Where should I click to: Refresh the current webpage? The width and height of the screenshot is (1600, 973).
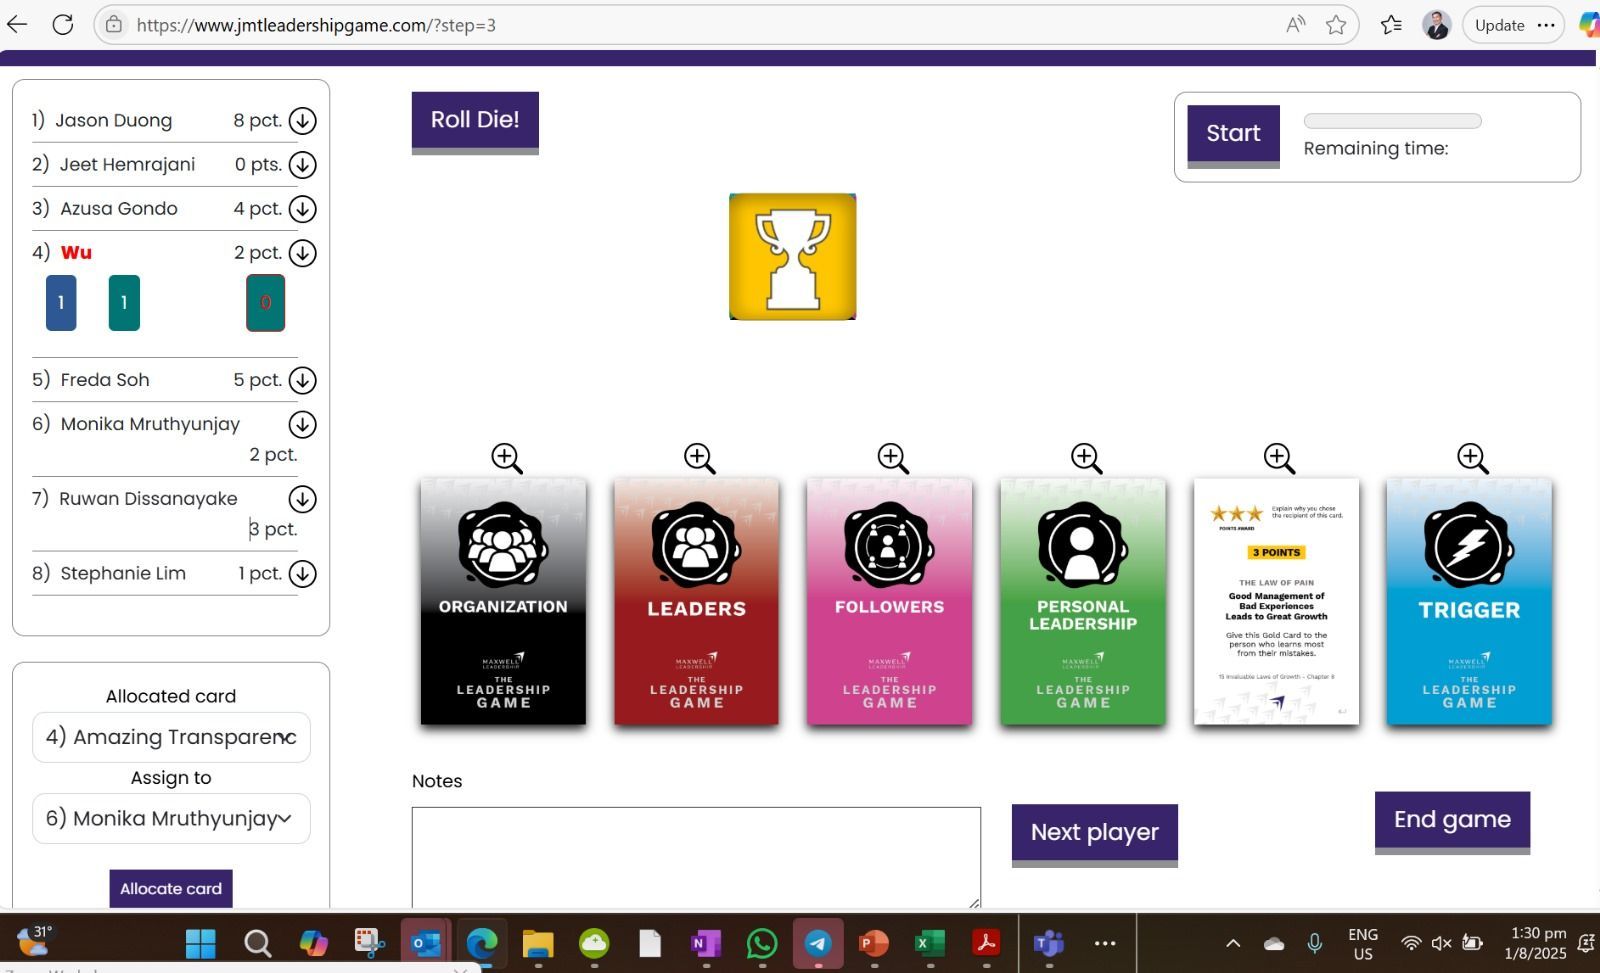[63, 25]
